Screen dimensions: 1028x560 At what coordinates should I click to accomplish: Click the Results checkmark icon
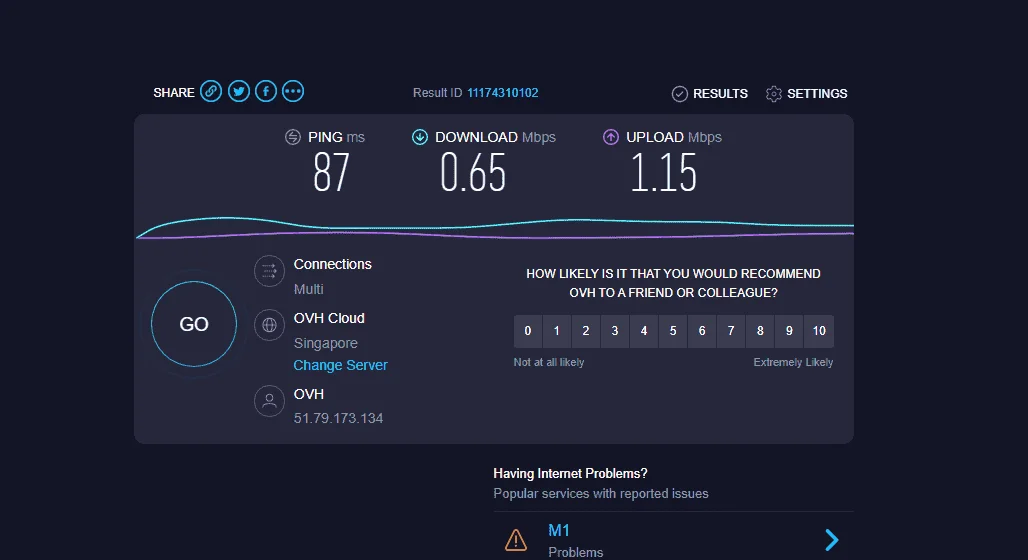point(680,94)
